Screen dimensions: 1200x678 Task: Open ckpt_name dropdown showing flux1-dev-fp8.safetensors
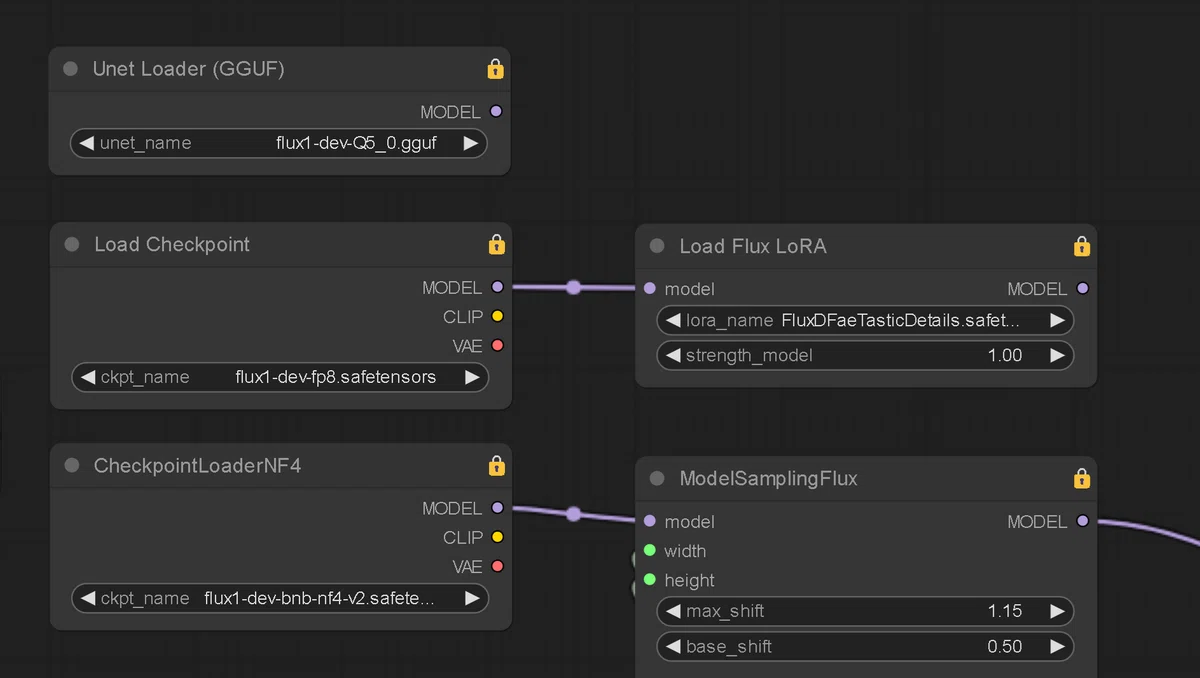(280, 377)
